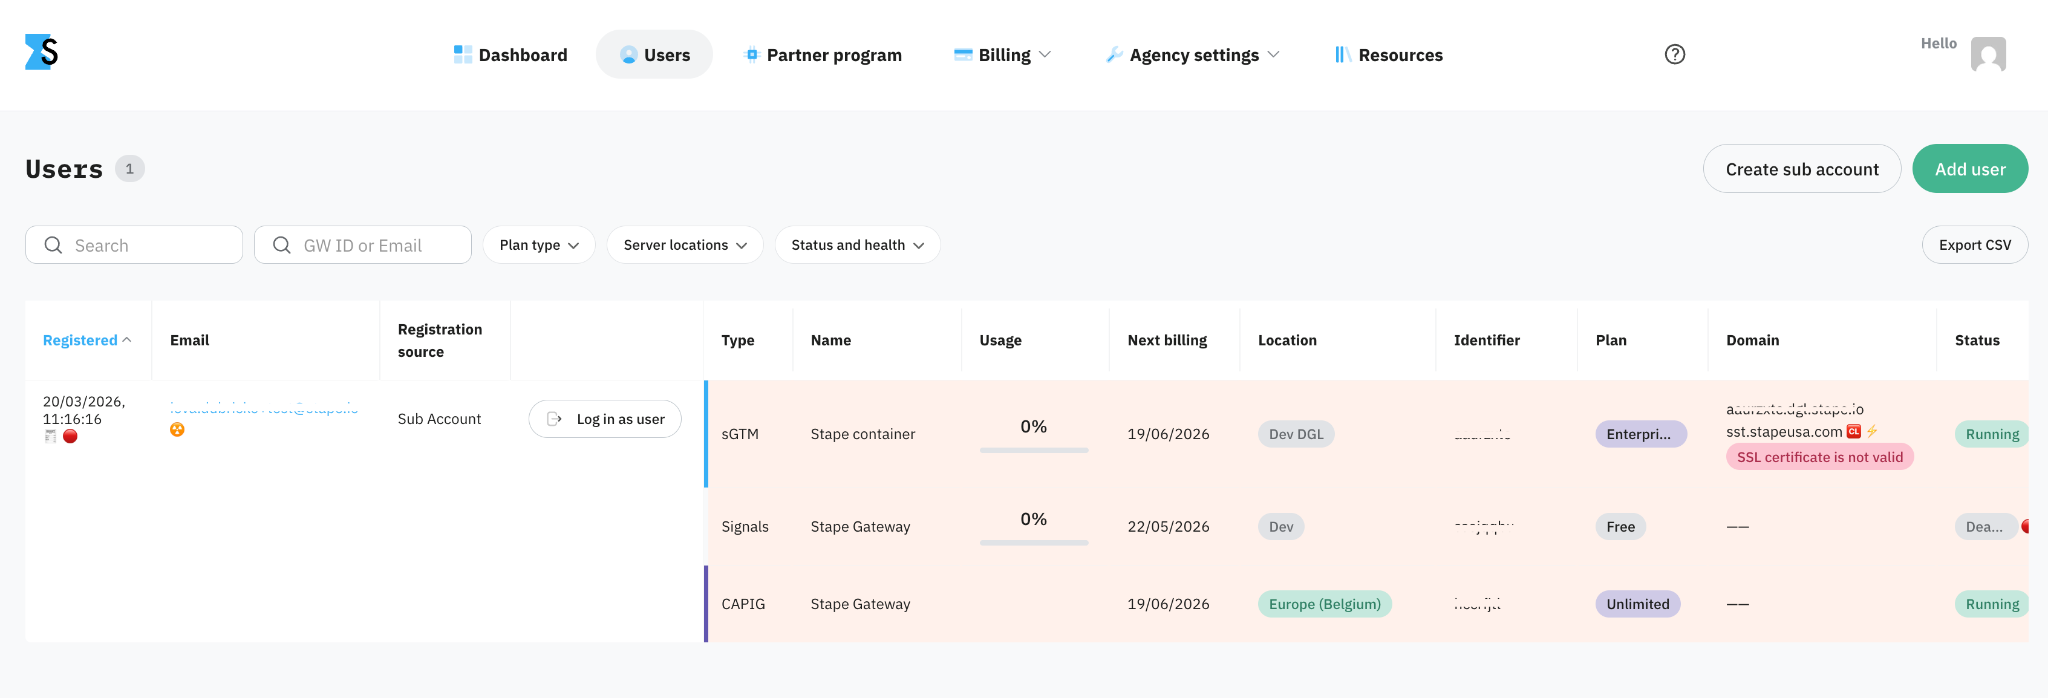
Task: Click the users count badge
Action: tap(130, 169)
